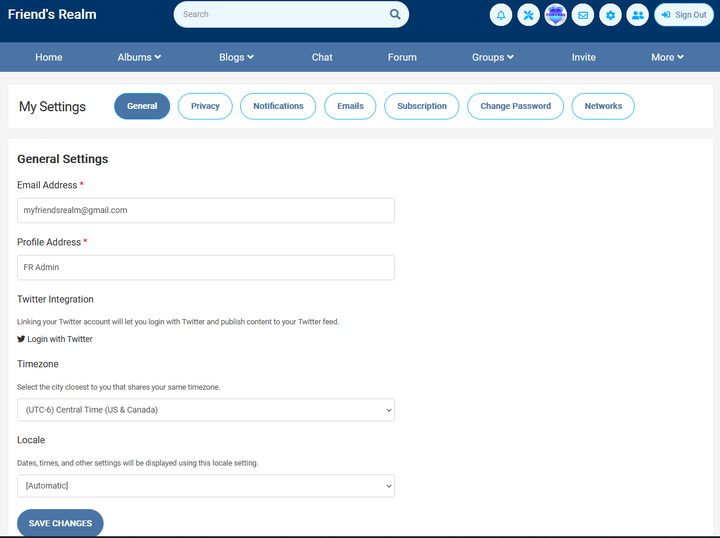Open the Chat menu item
Image resolution: width=720 pixels, height=538 pixels.
click(x=322, y=57)
